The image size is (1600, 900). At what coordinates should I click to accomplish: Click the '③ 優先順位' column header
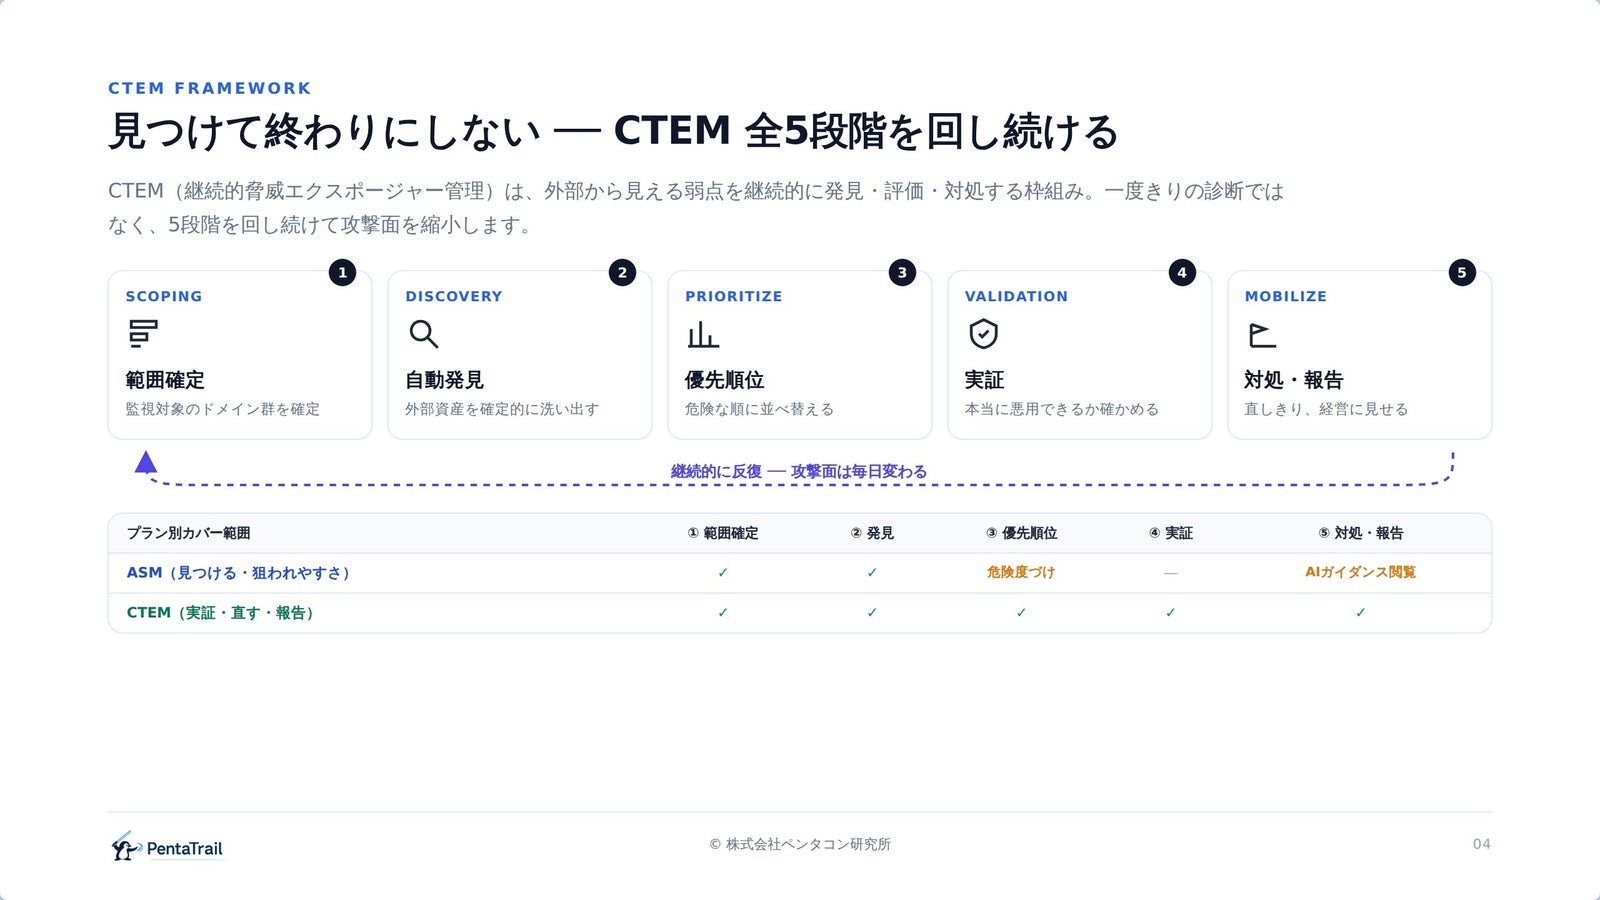(x=1021, y=533)
